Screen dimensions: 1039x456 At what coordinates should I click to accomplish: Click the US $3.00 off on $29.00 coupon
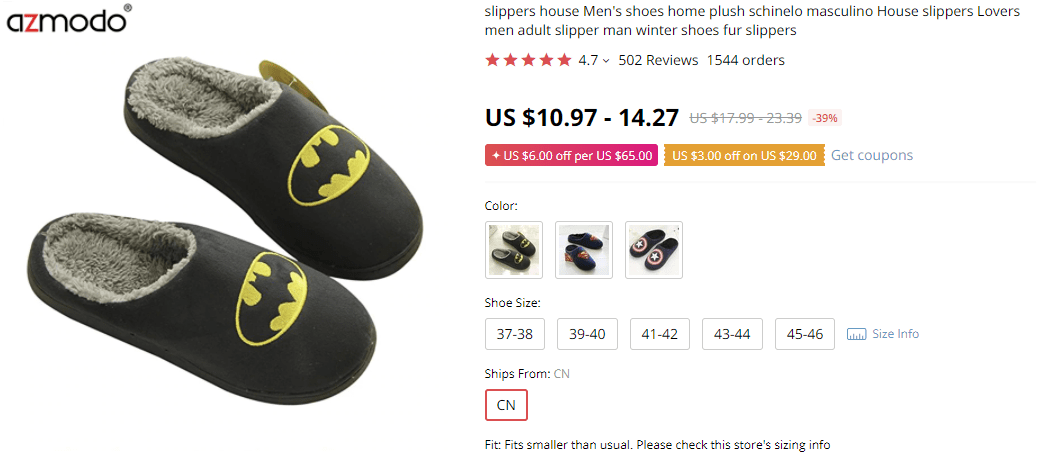click(744, 155)
